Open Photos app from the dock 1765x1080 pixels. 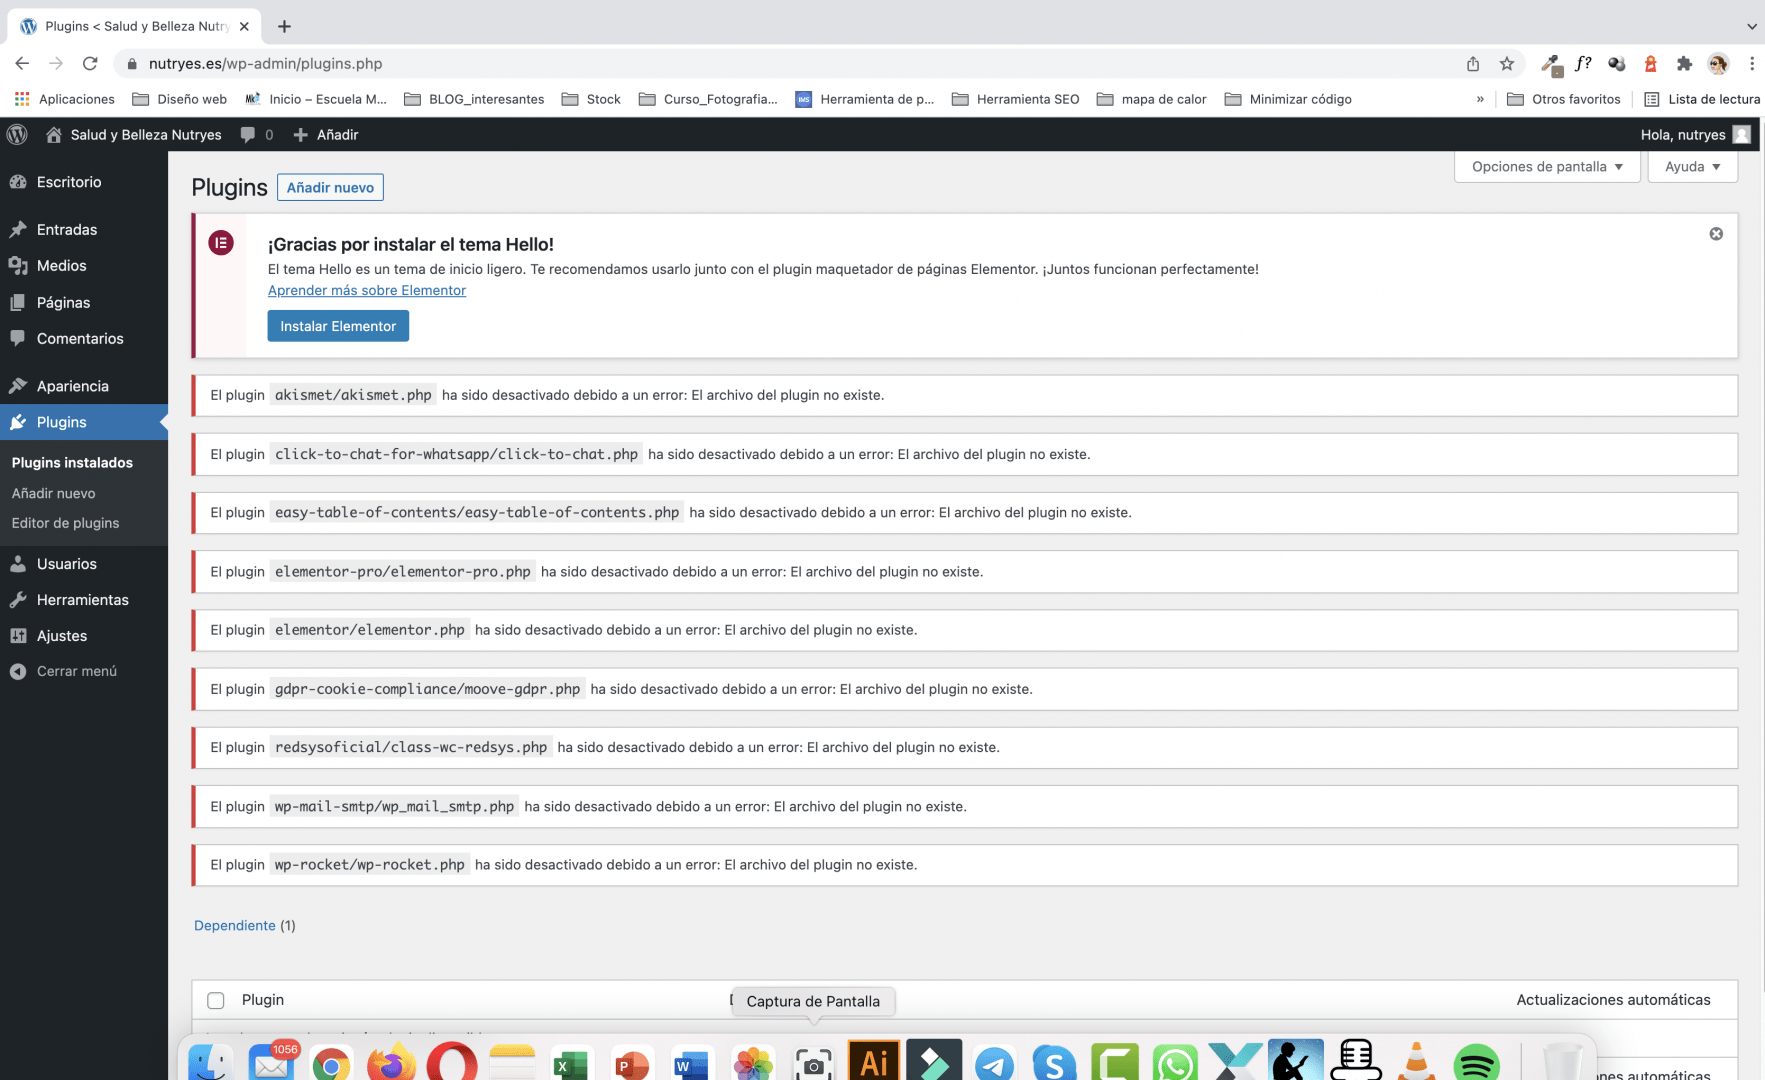point(753,1063)
